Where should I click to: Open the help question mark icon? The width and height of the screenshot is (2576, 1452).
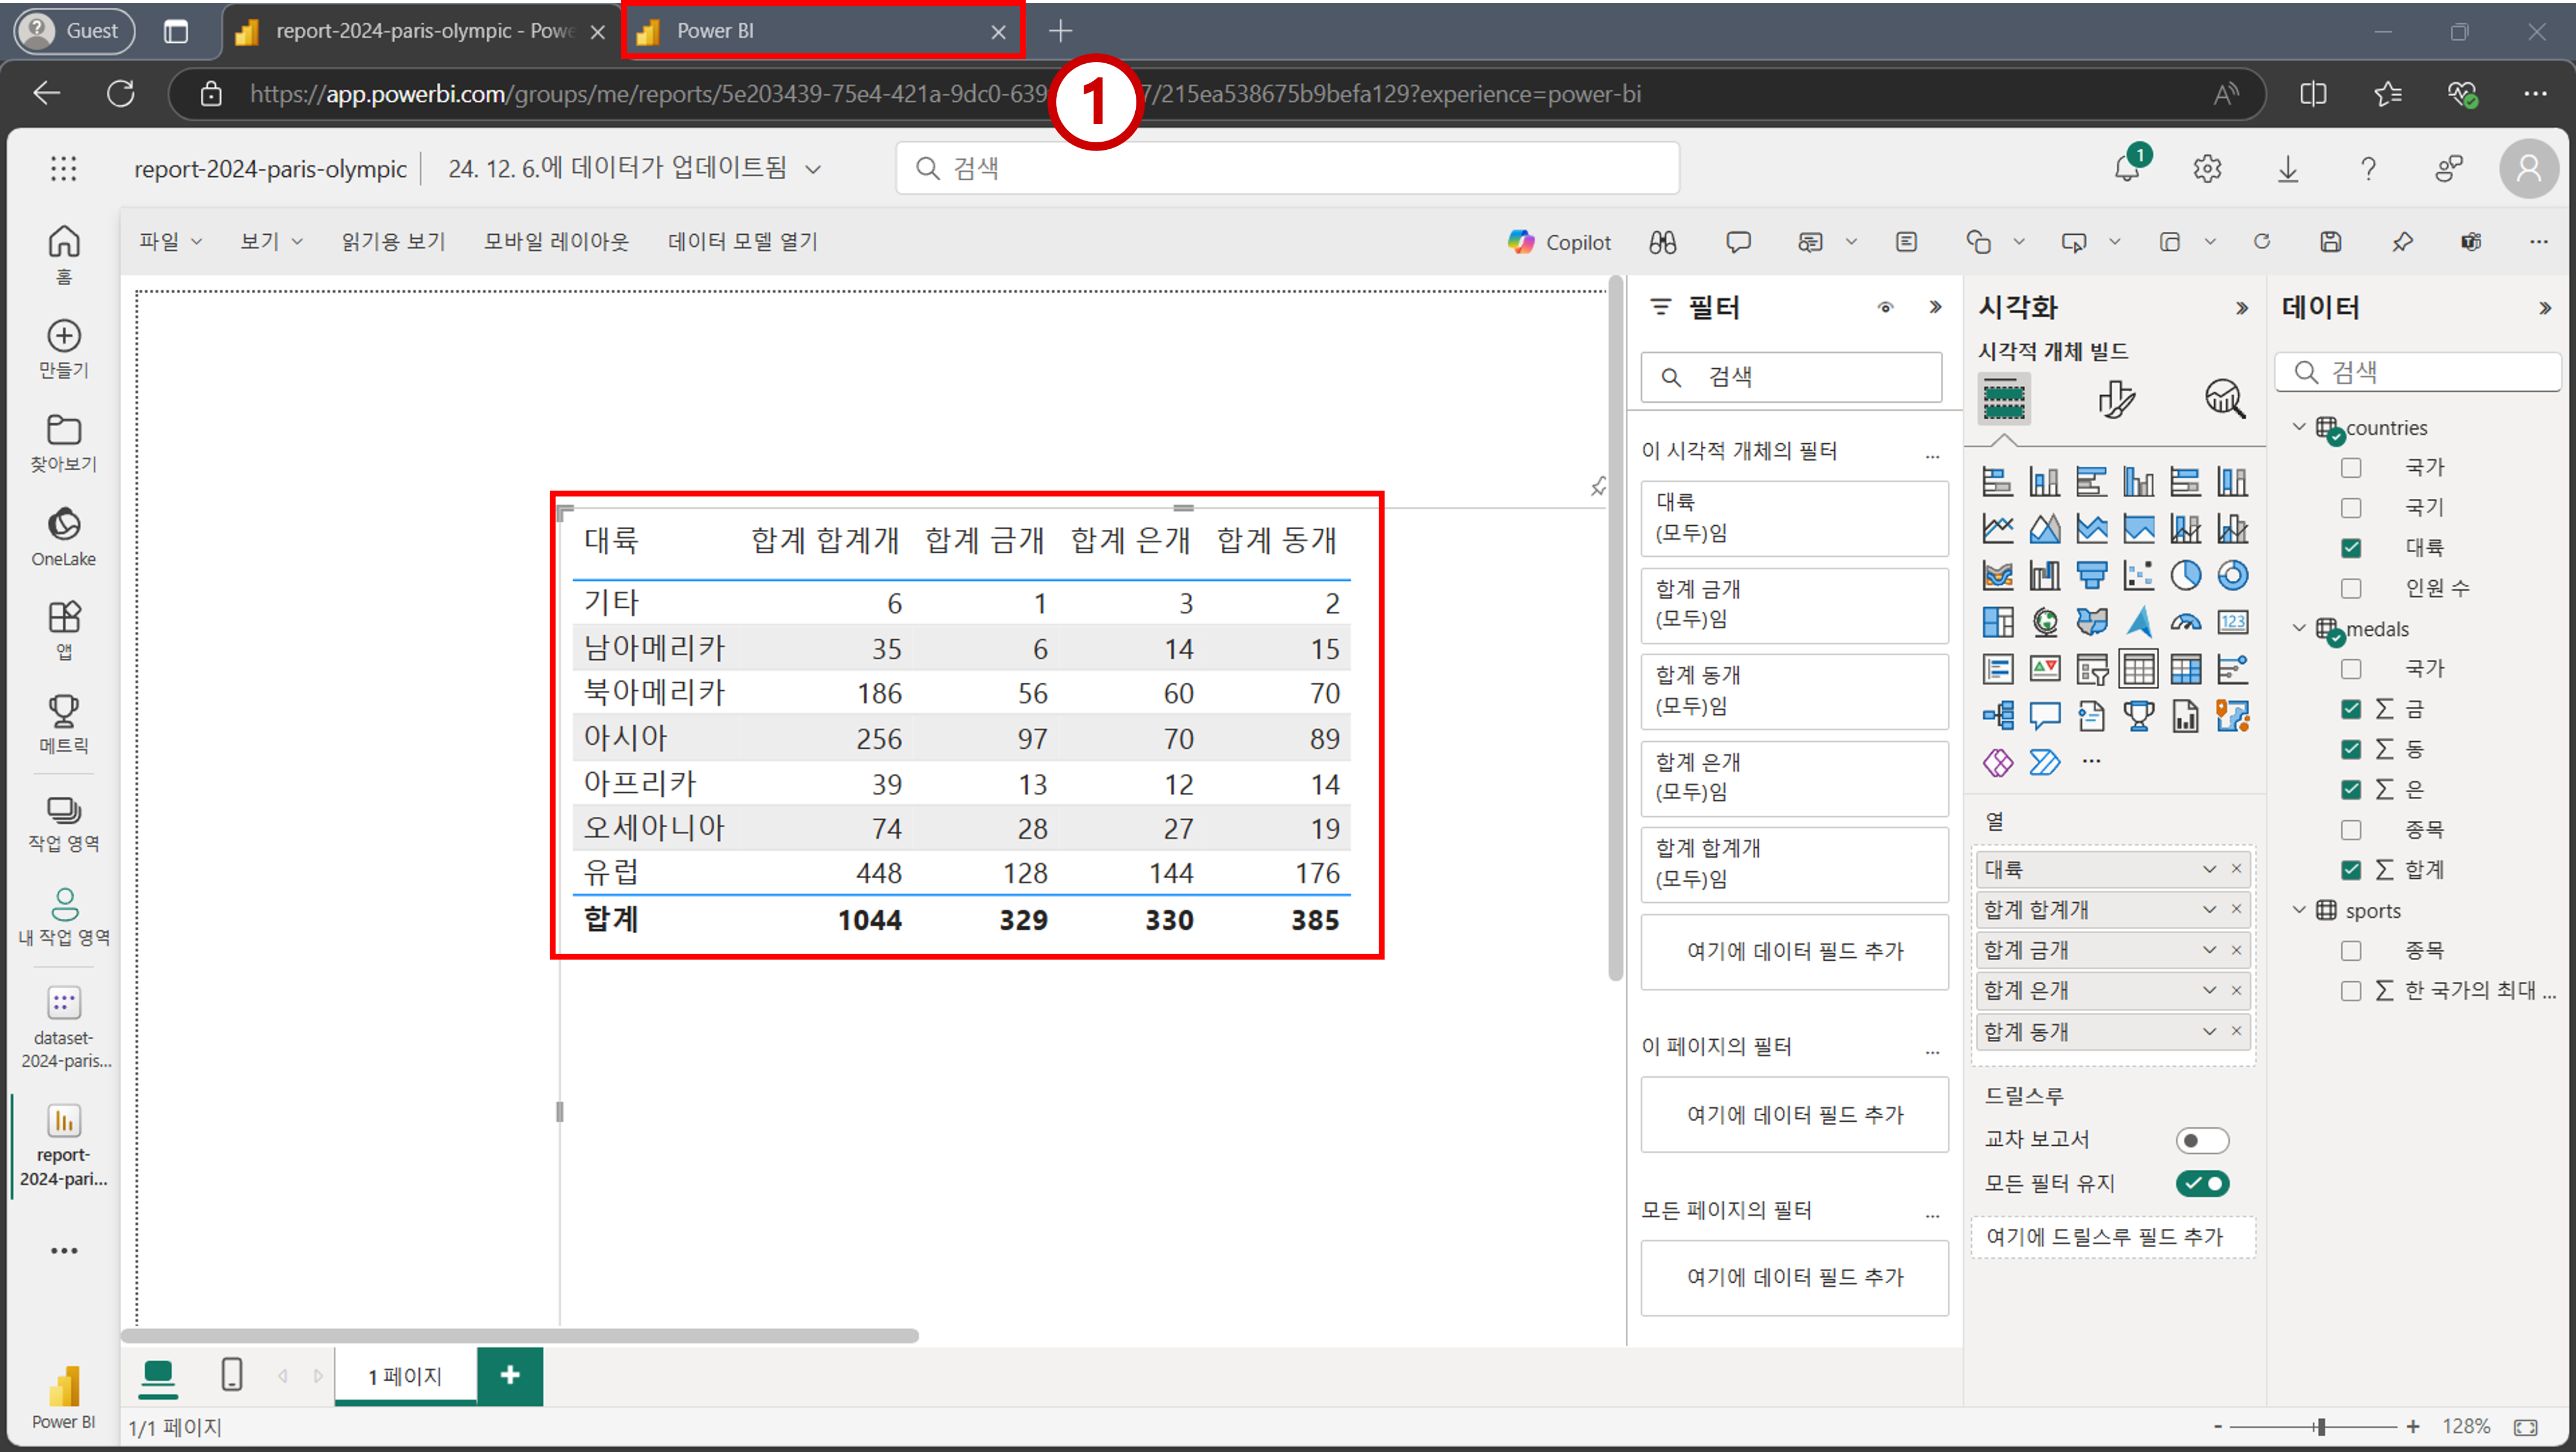tap(2368, 168)
